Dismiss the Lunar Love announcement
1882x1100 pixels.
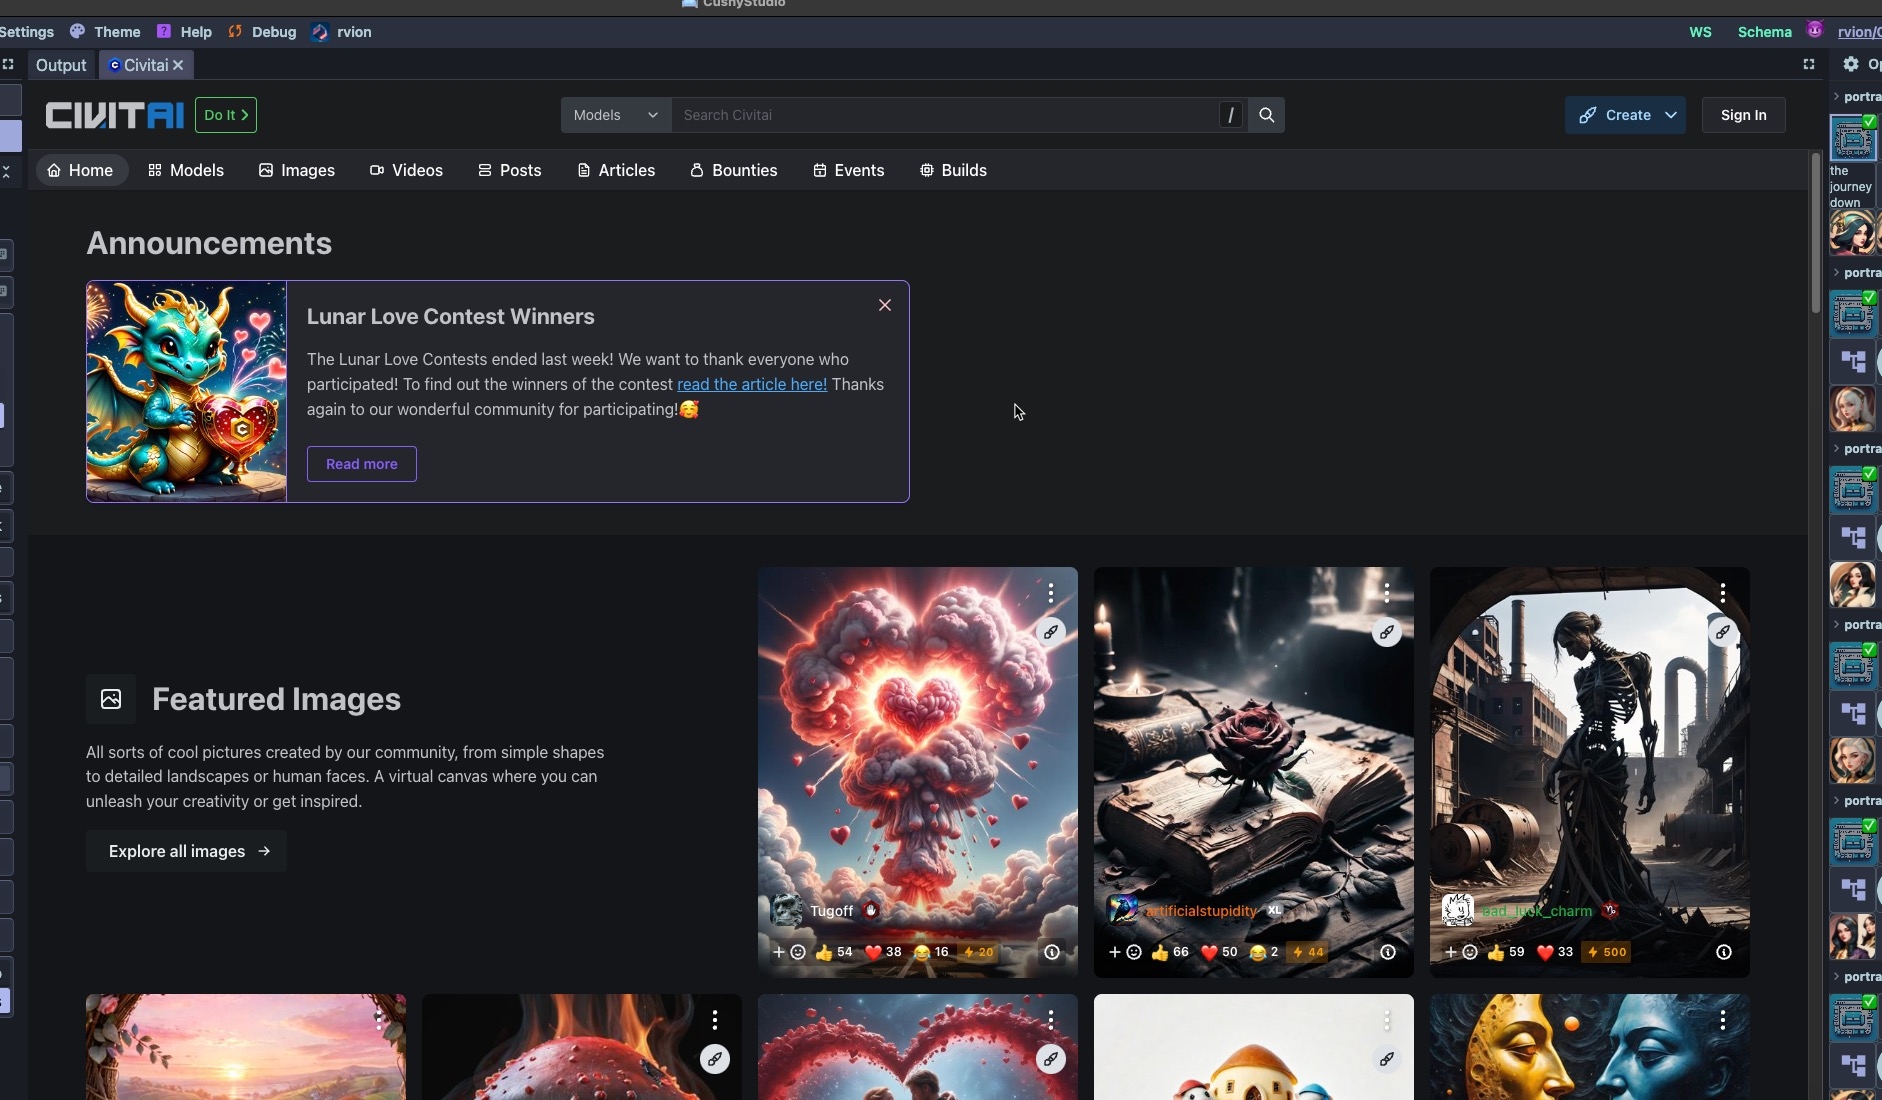coord(884,305)
